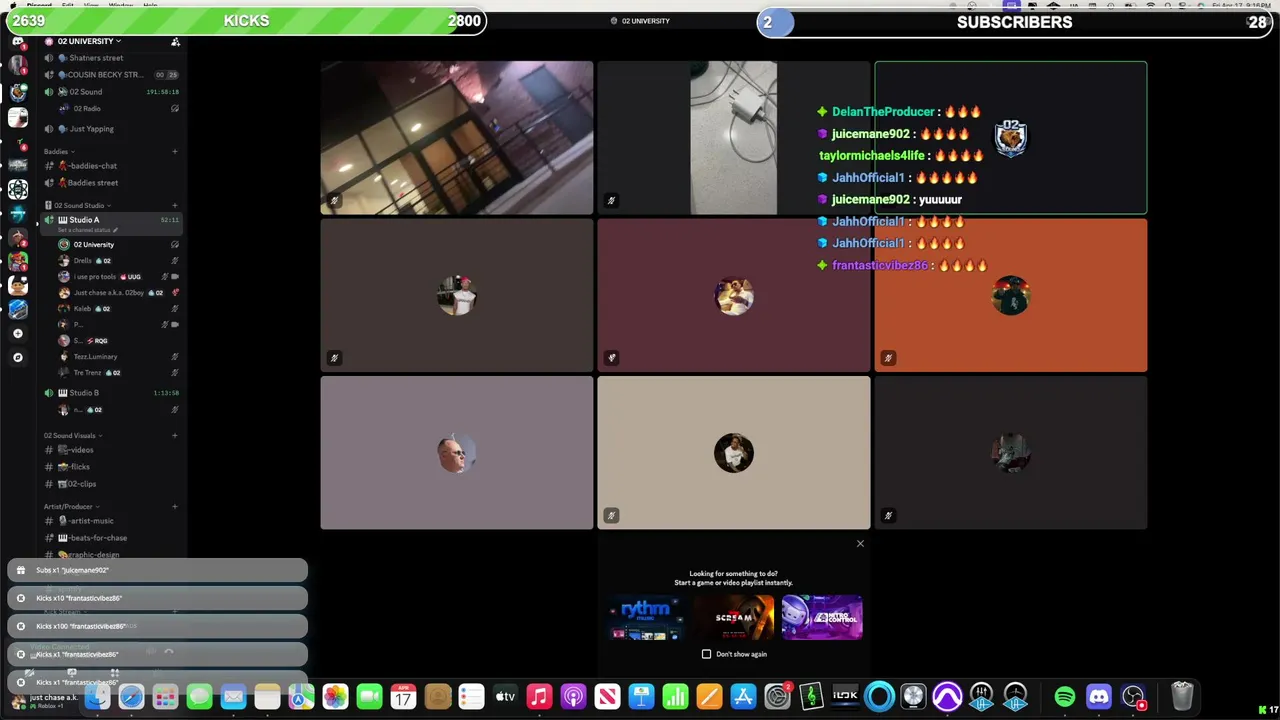The height and width of the screenshot is (720, 1280).
Task: Click user Tre Trenz in Studio A
Action: pyautogui.click(x=118, y=373)
